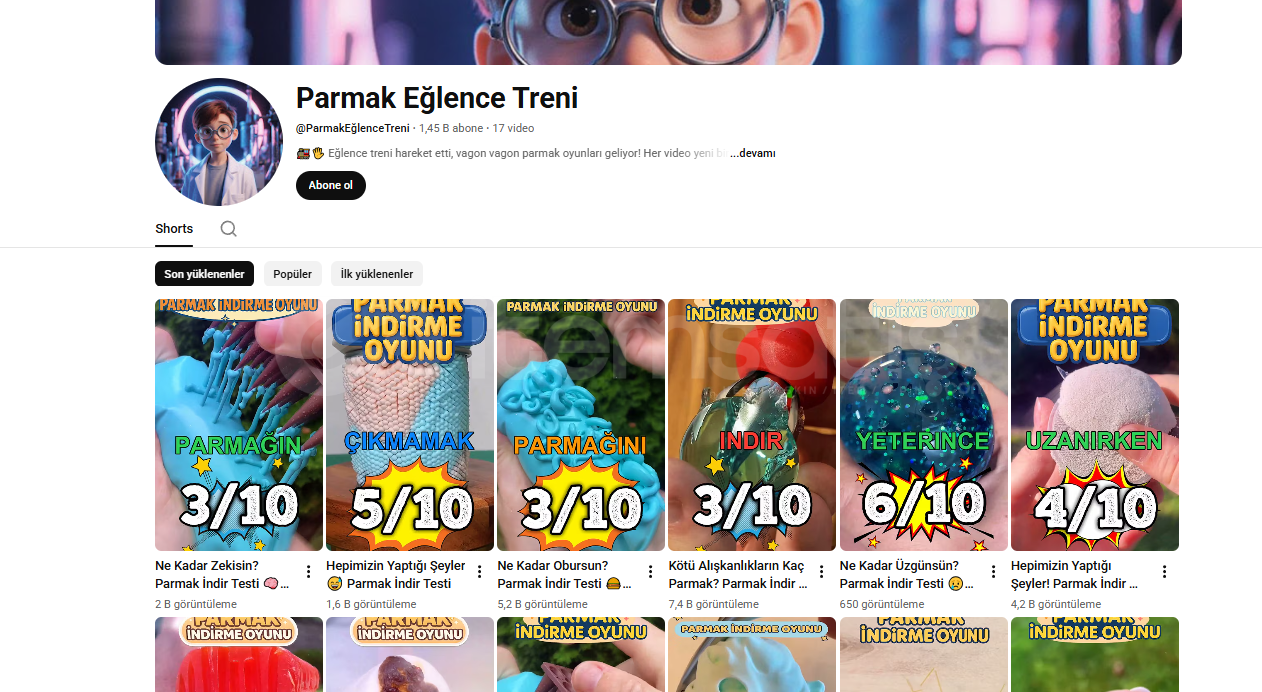
Task: Switch to the Shorts tab
Action: coord(174,229)
